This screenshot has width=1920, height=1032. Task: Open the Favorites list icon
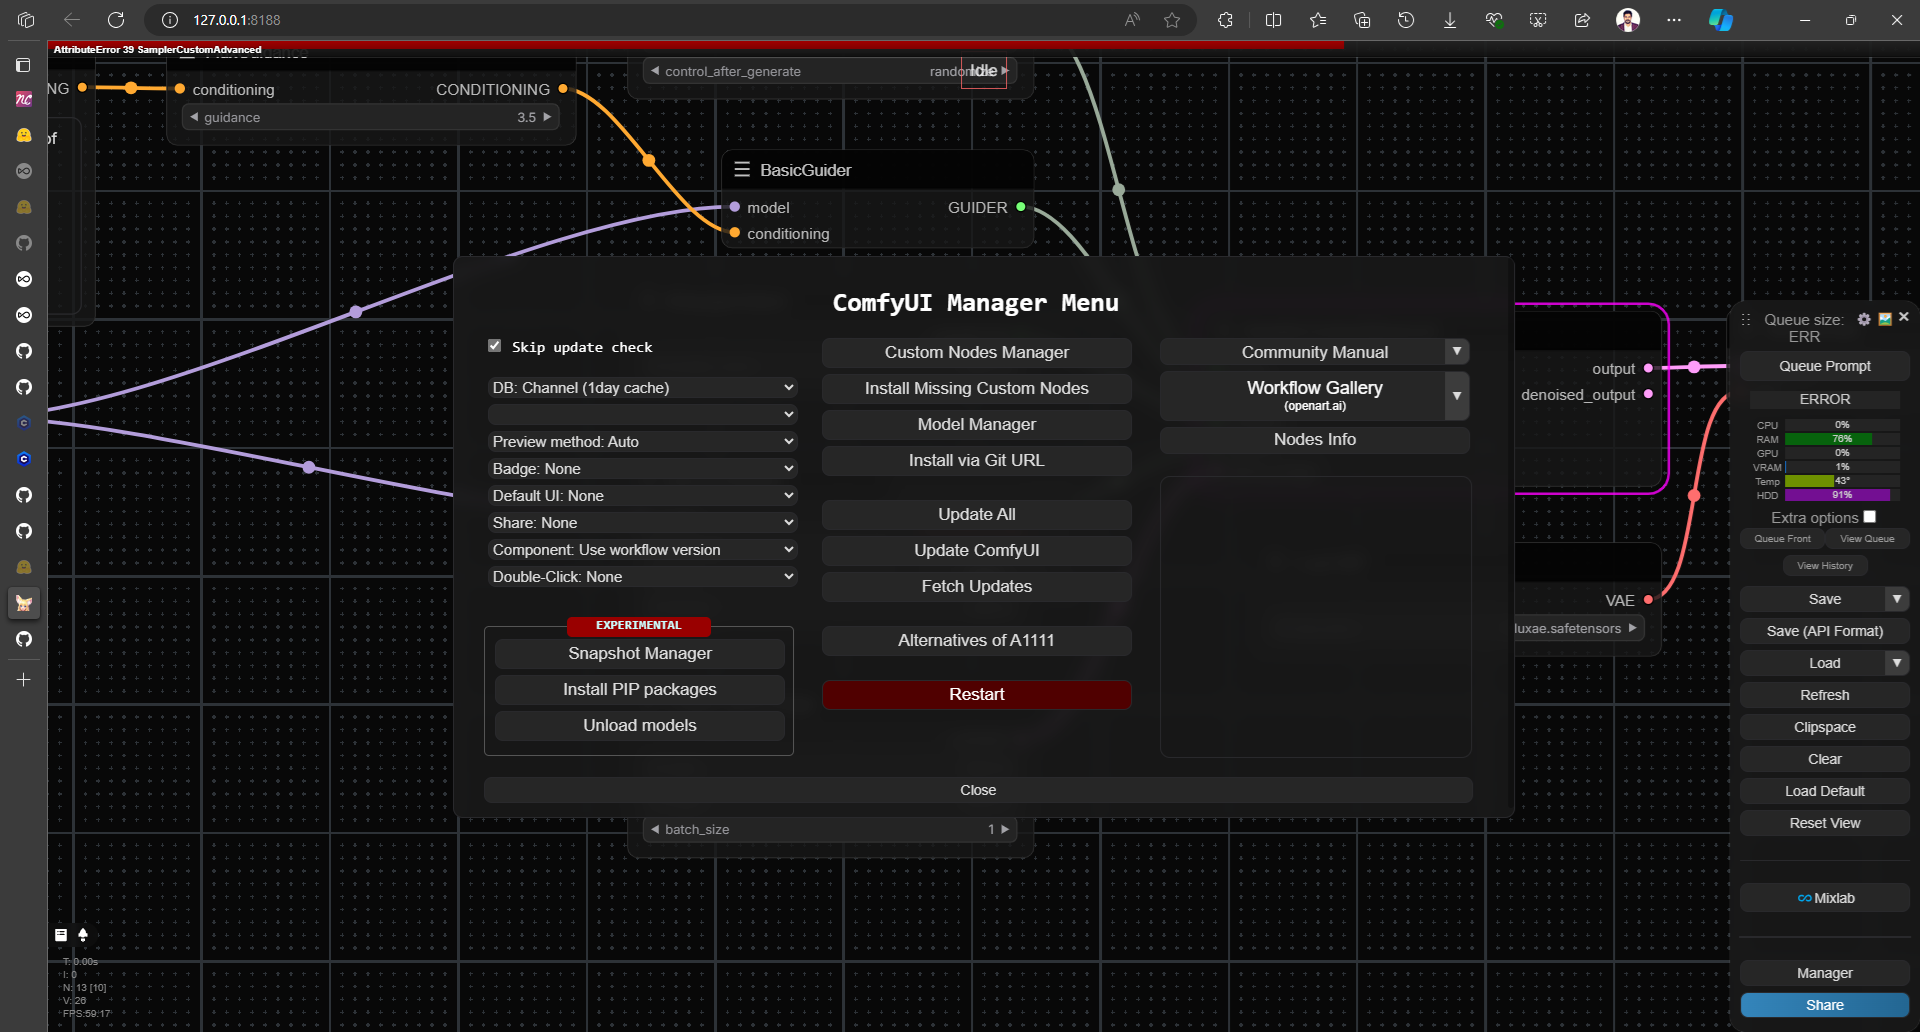coord(1318,20)
